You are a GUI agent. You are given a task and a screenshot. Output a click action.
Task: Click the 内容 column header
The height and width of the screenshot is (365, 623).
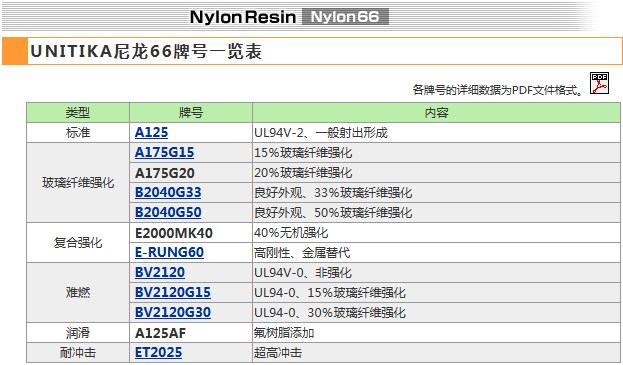[x=436, y=113]
